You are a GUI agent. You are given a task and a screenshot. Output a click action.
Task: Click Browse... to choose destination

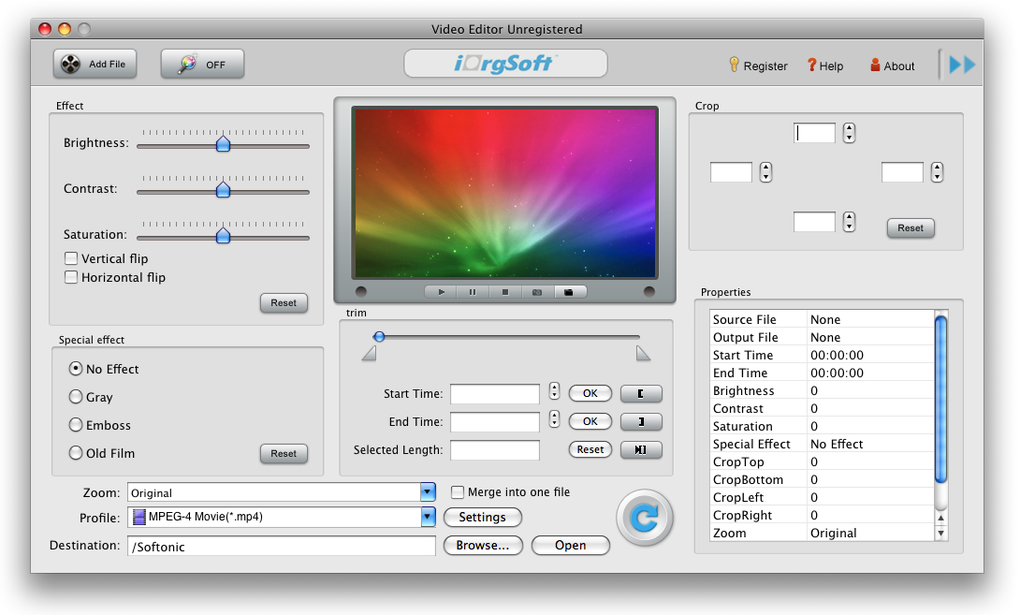tap(483, 545)
